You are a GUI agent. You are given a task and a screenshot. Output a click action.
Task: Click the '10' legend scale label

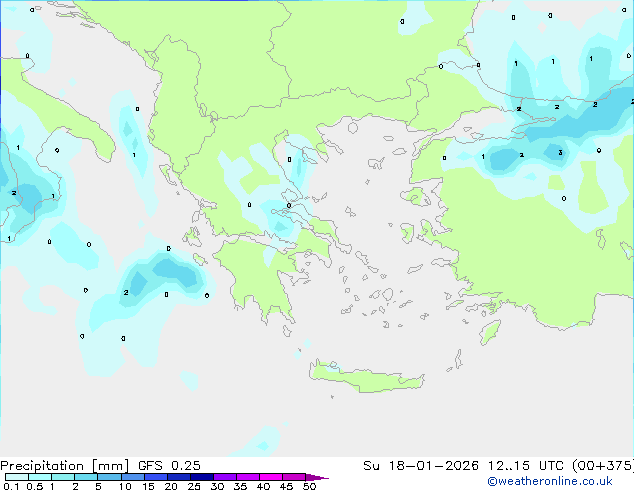pos(125,486)
